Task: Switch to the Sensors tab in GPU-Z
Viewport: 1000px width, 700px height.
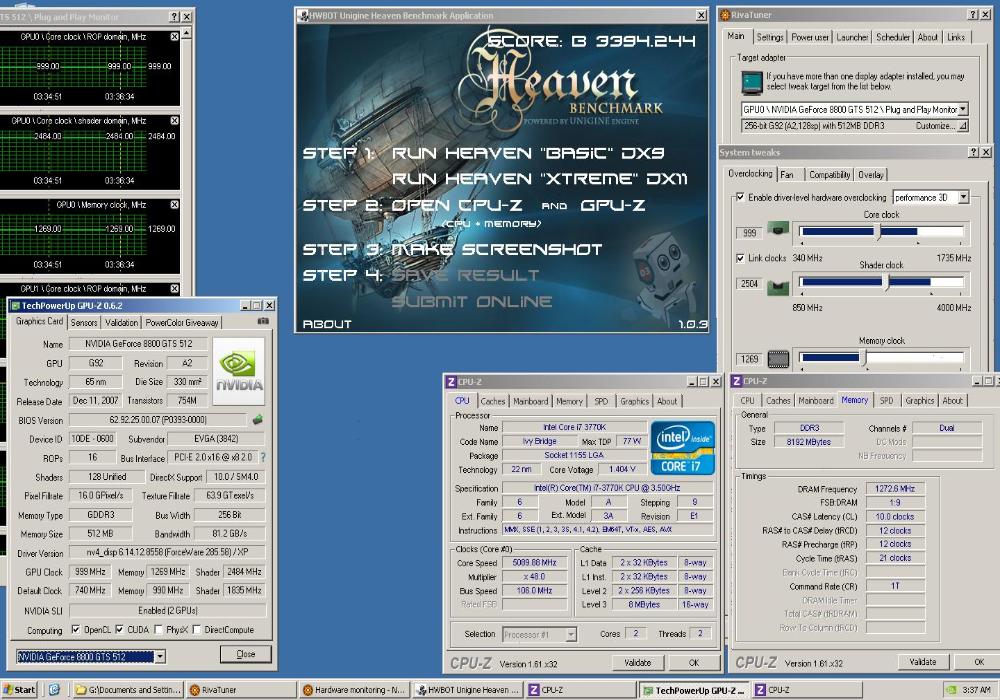Action: tap(84, 323)
